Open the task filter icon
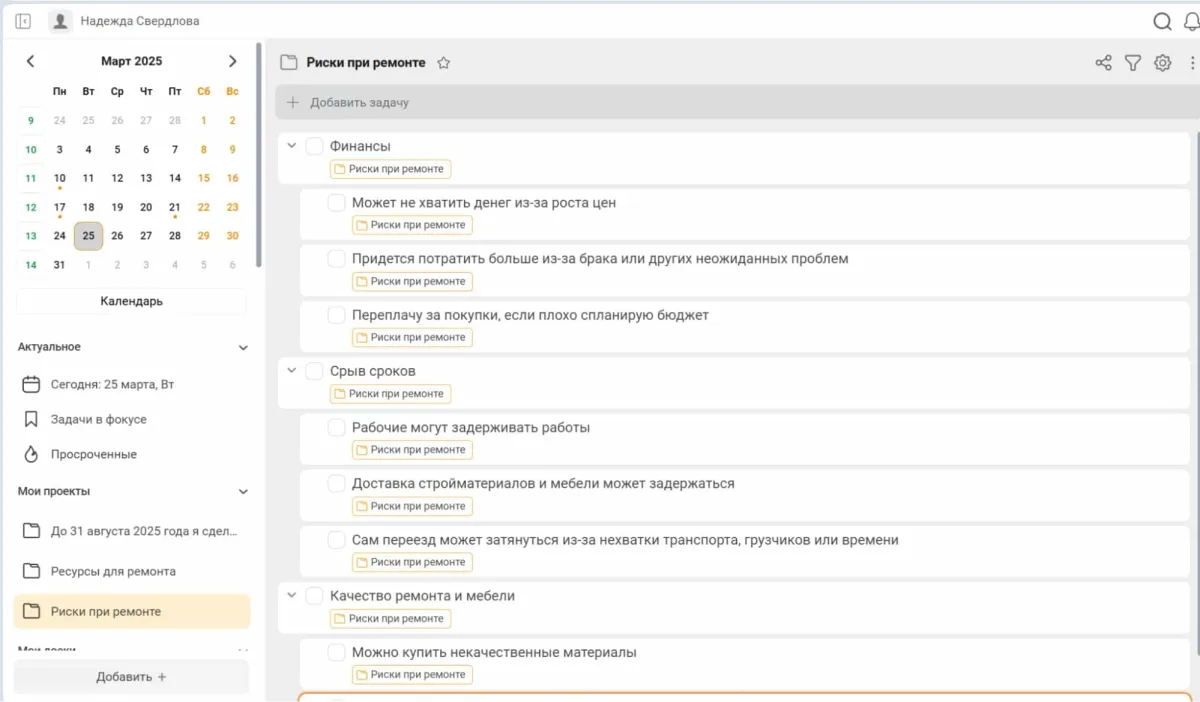The image size is (1200, 702). pyautogui.click(x=1132, y=63)
